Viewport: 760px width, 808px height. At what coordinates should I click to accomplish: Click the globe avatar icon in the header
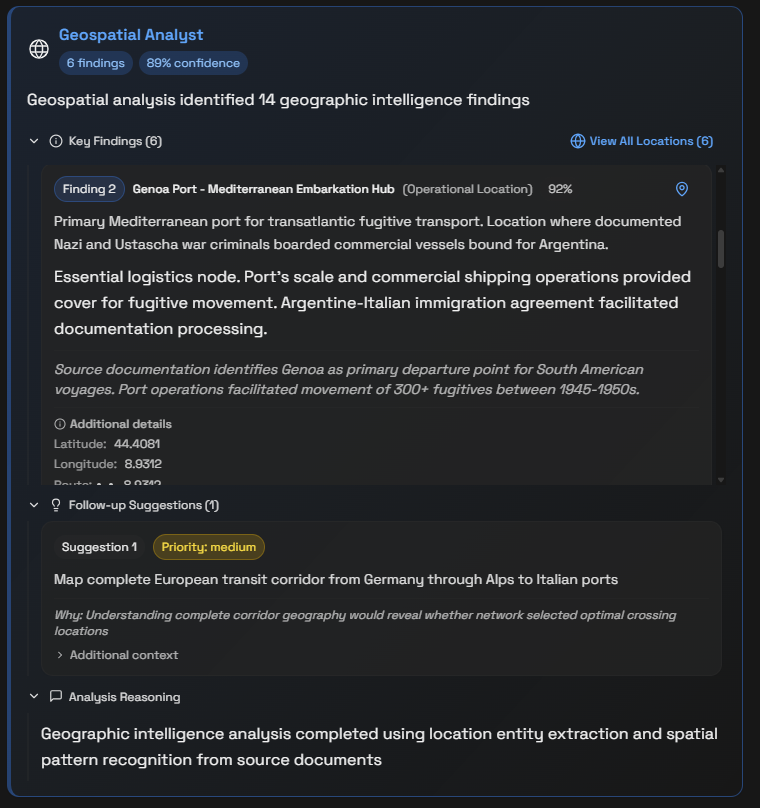38,48
